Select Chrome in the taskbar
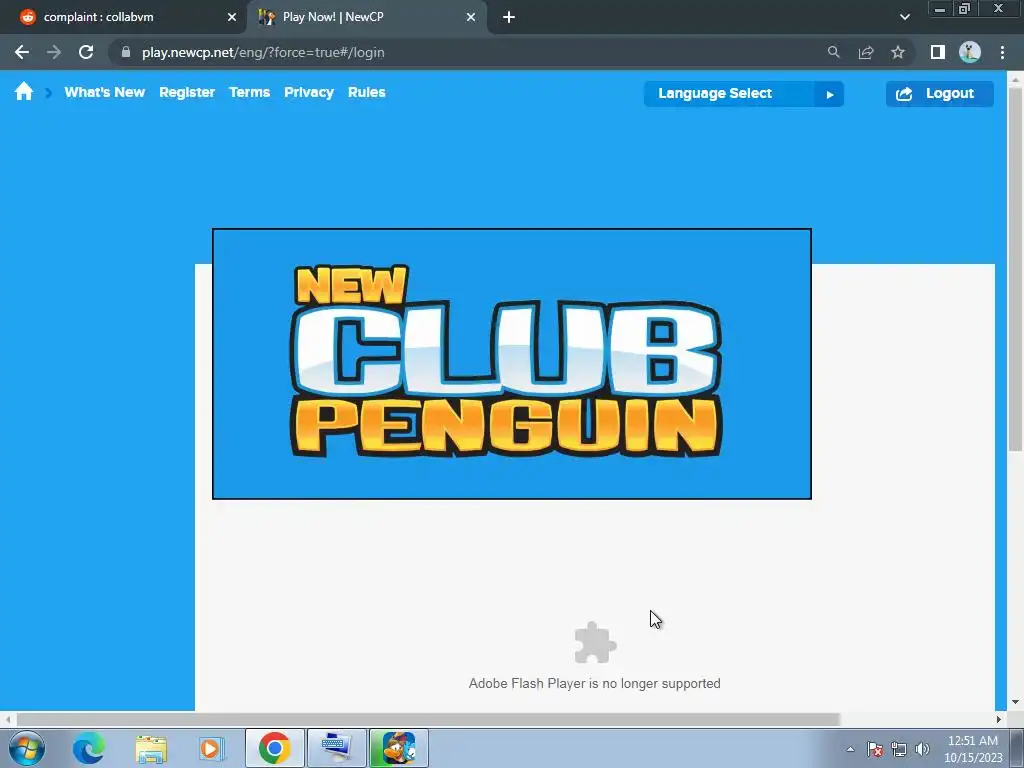The width and height of the screenshot is (1024, 768). pyautogui.click(x=274, y=748)
